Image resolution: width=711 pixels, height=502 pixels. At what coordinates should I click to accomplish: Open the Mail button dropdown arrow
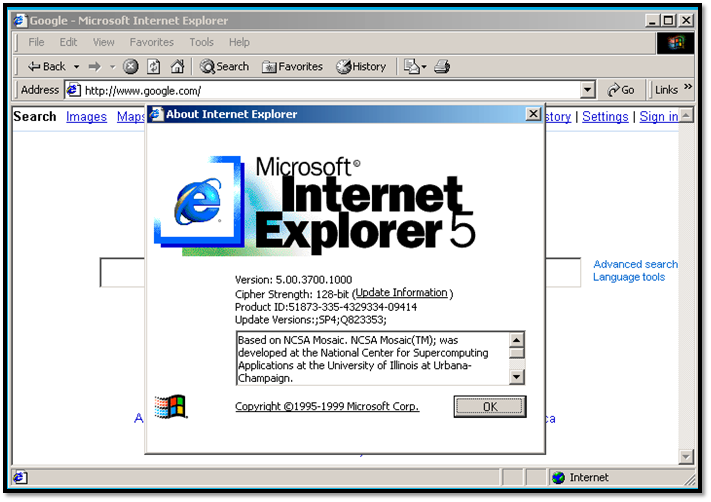[424, 67]
